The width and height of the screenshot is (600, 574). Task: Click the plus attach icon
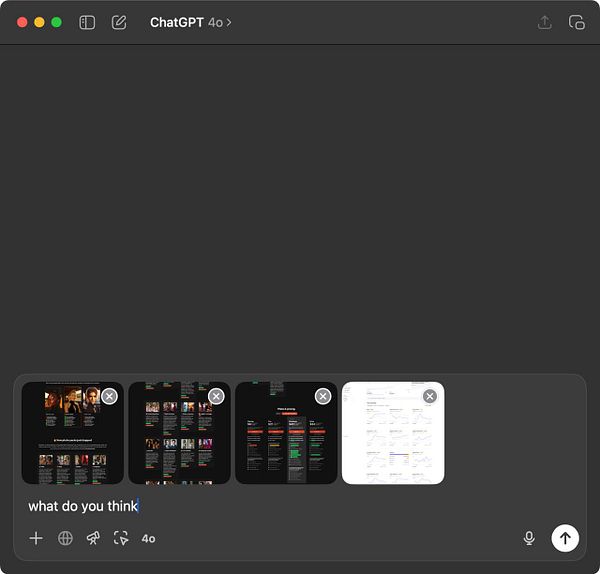(x=36, y=538)
